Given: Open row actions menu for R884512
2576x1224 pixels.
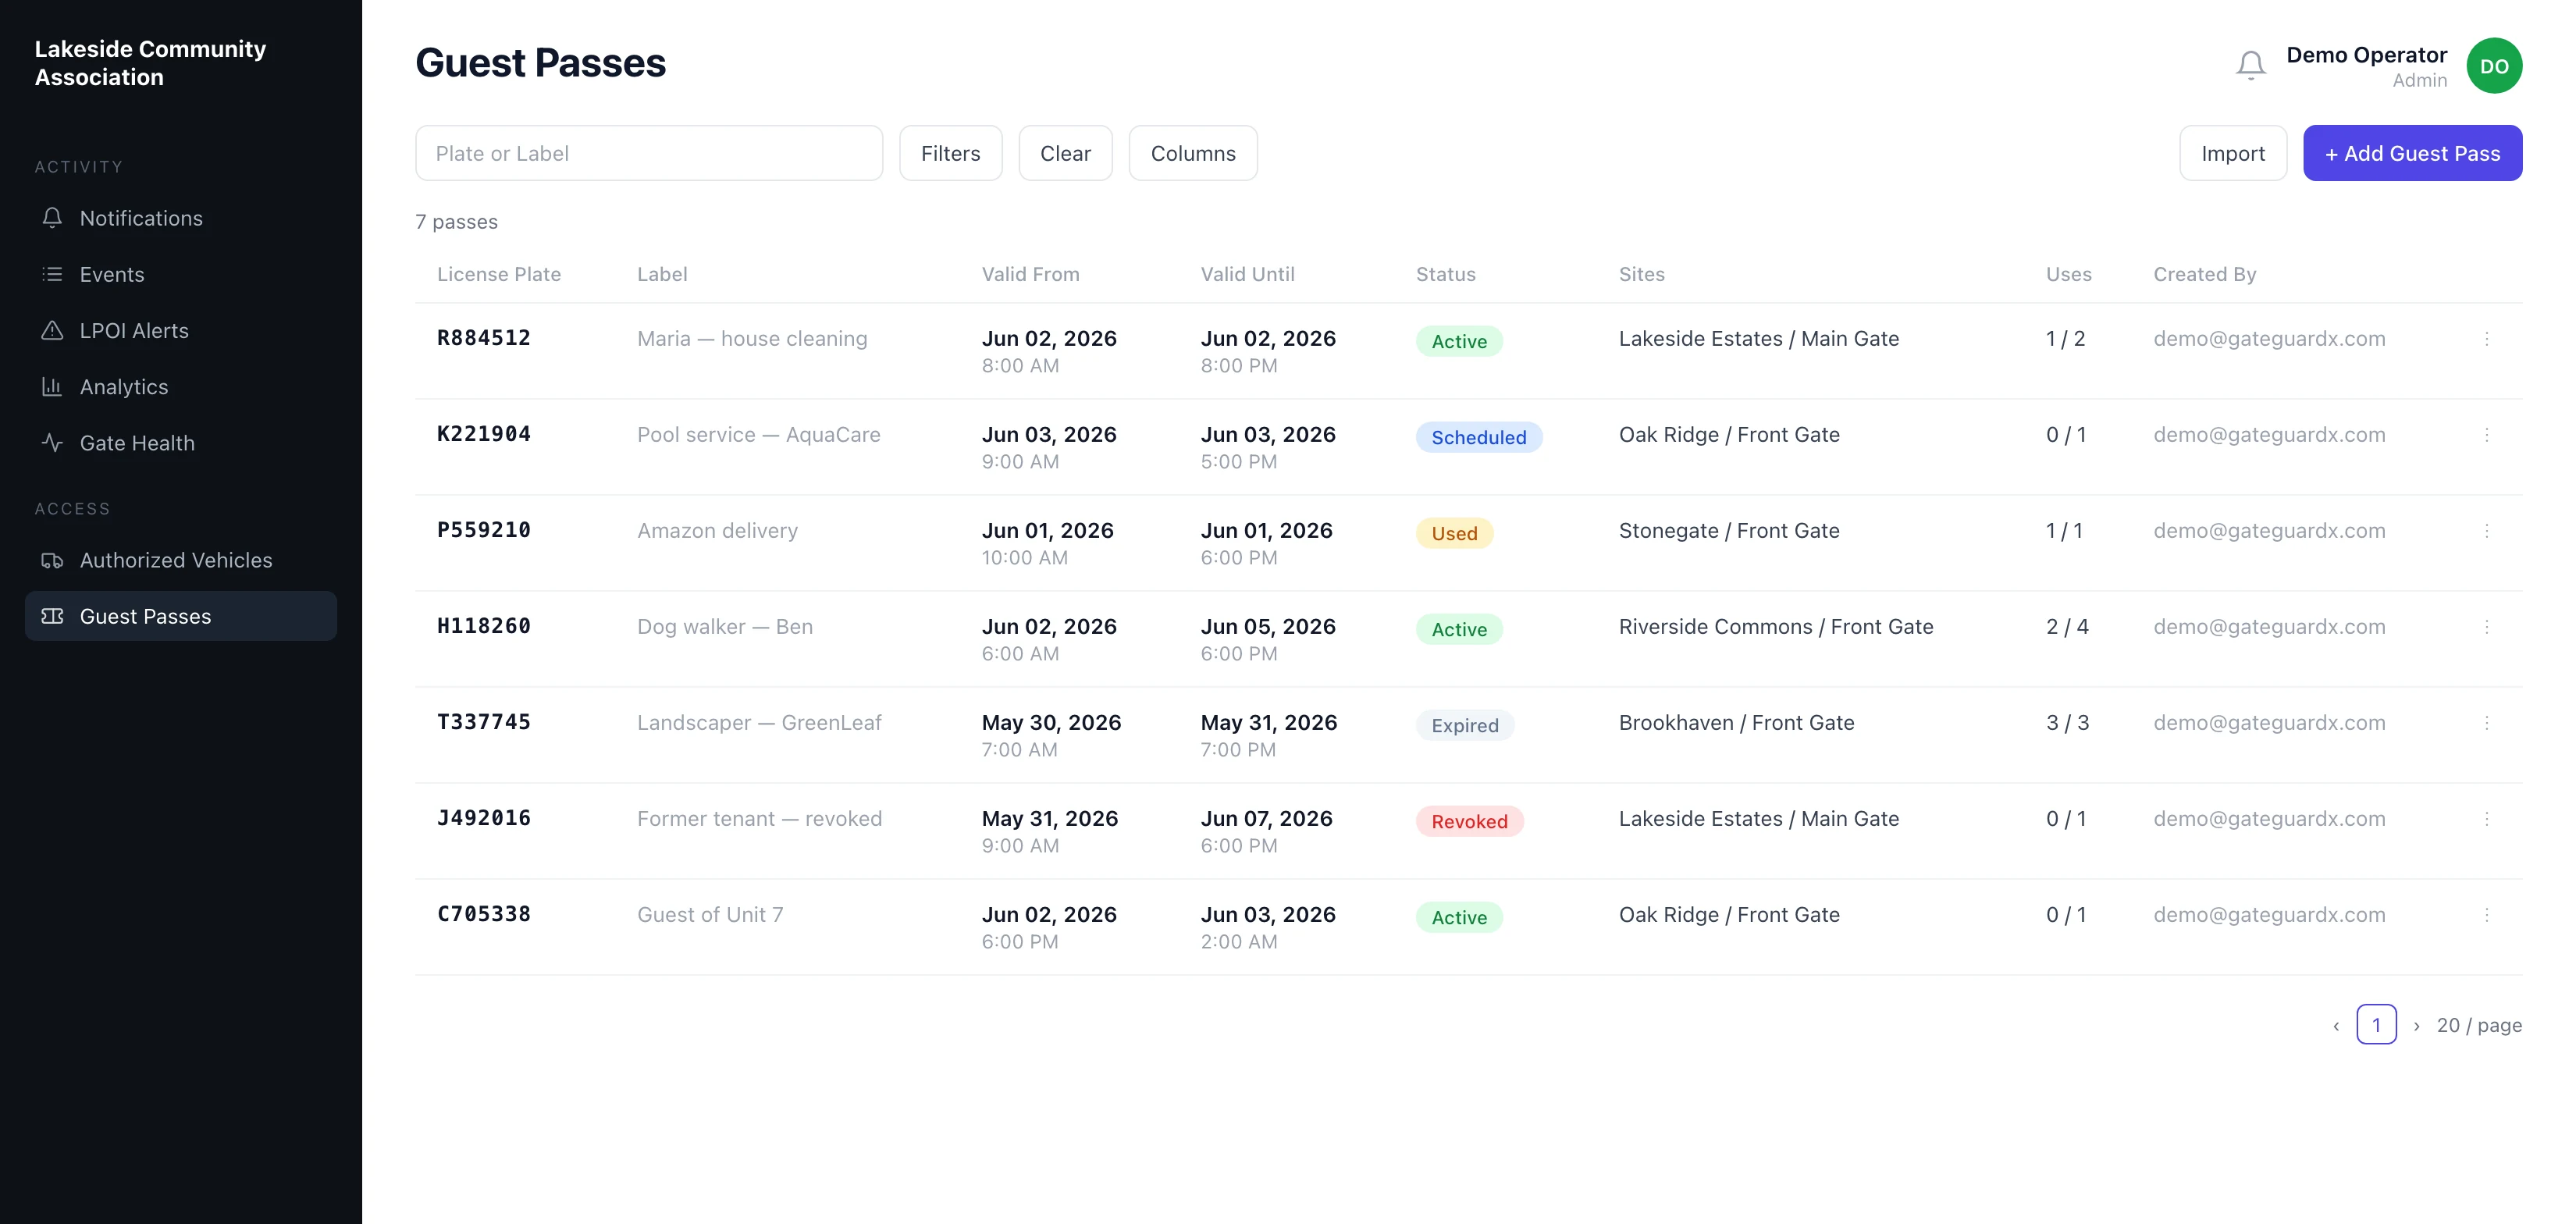Looking at the screenshot, I should tap(2486, 339).
